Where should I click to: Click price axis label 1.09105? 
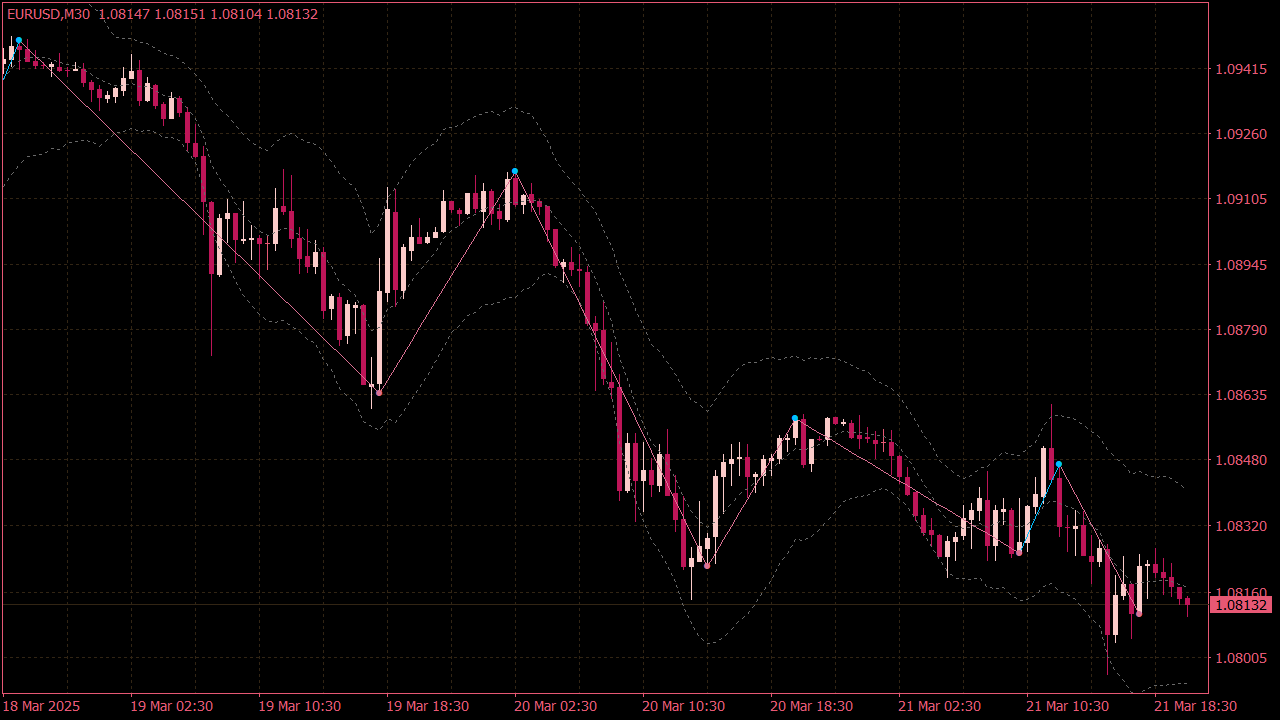pyautogui.click(x=1239, y=200)
